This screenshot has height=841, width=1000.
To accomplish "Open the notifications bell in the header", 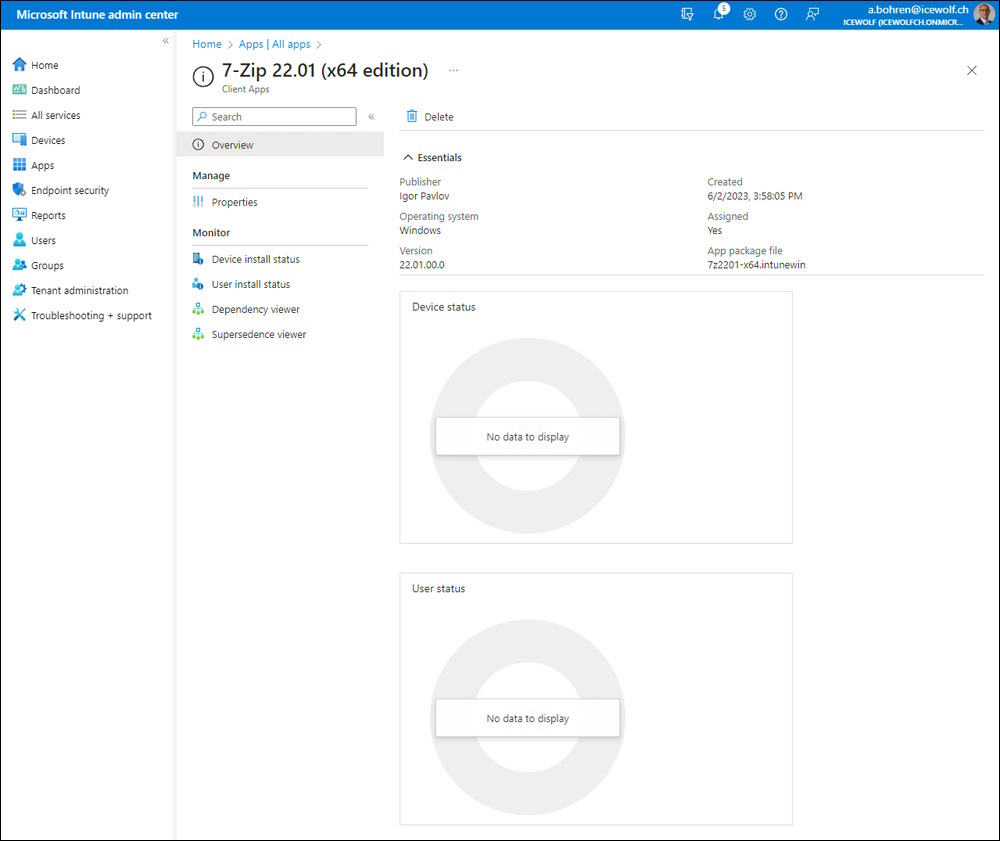I will pos(719,14).
